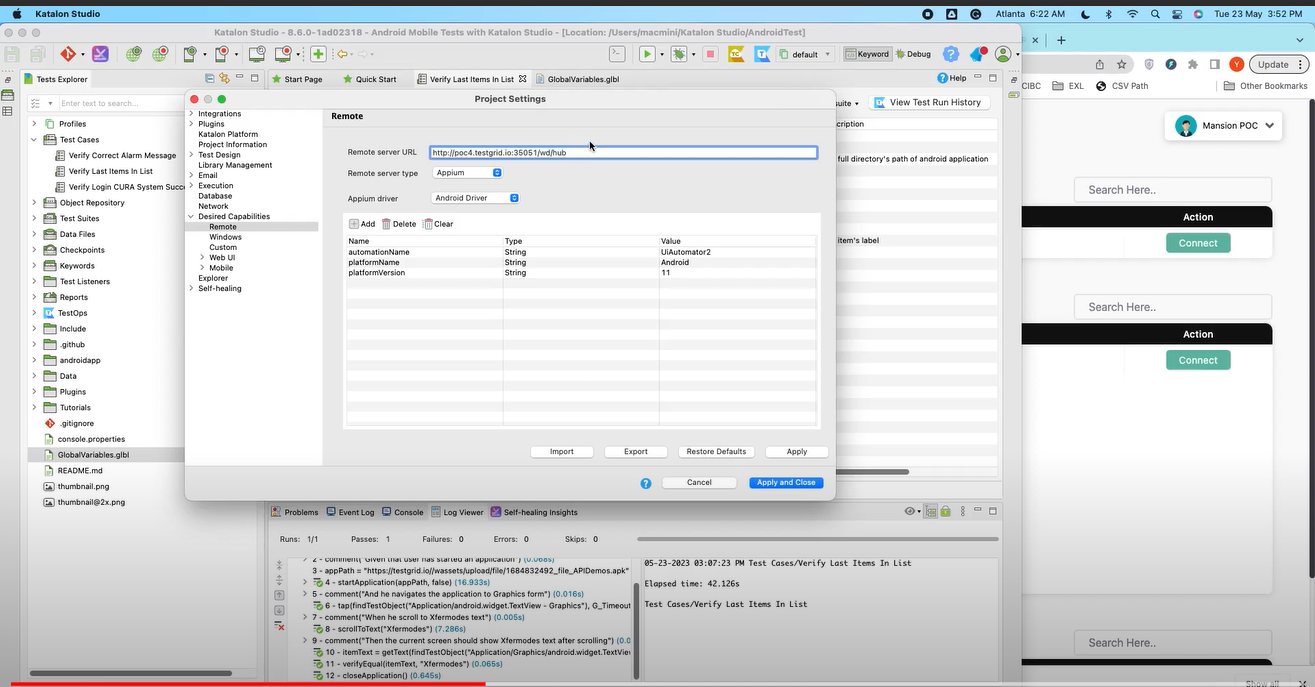This screenshot has height=687, width=1315.
Task: Focus the Tests Explorer search box
Action: 120,103
